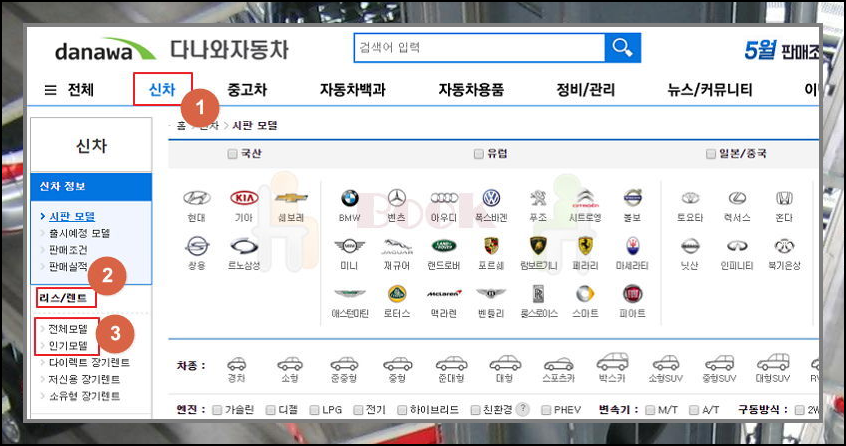Choose the 푸조 brand logo

coord(538,198)
